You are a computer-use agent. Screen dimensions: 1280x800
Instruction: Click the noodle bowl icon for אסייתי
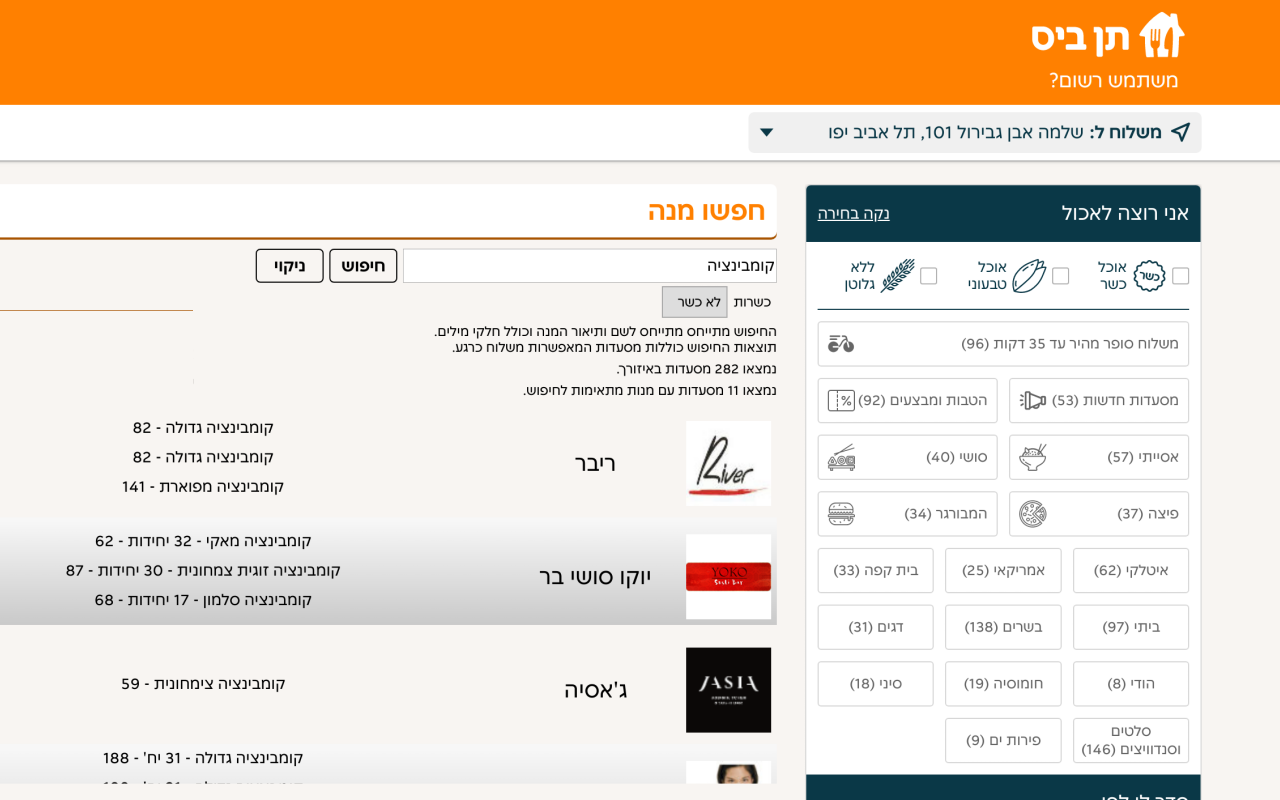click(1033, 457)
